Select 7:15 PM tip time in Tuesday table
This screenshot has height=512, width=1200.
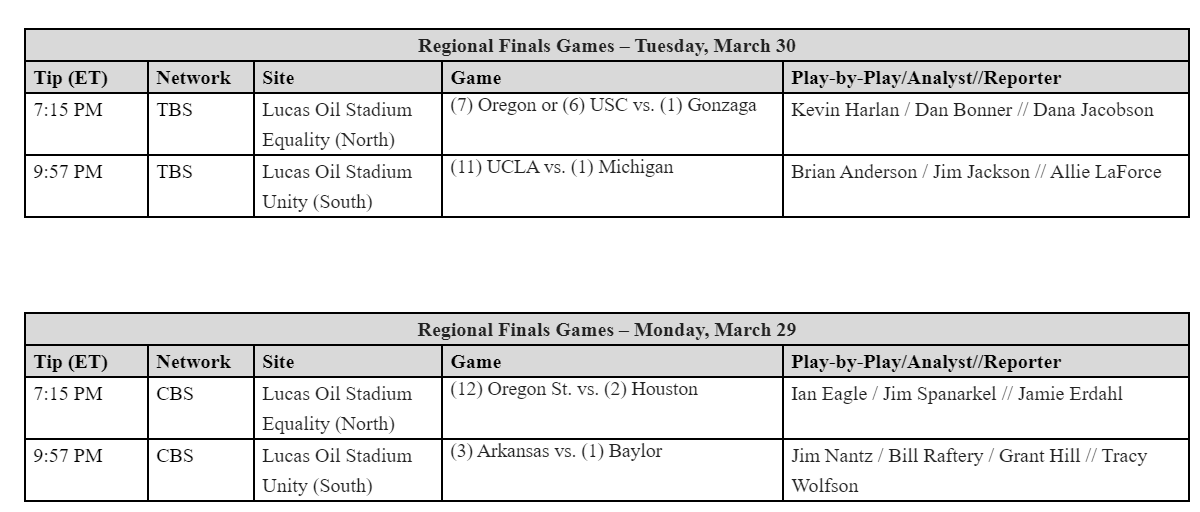pos(68,110)
